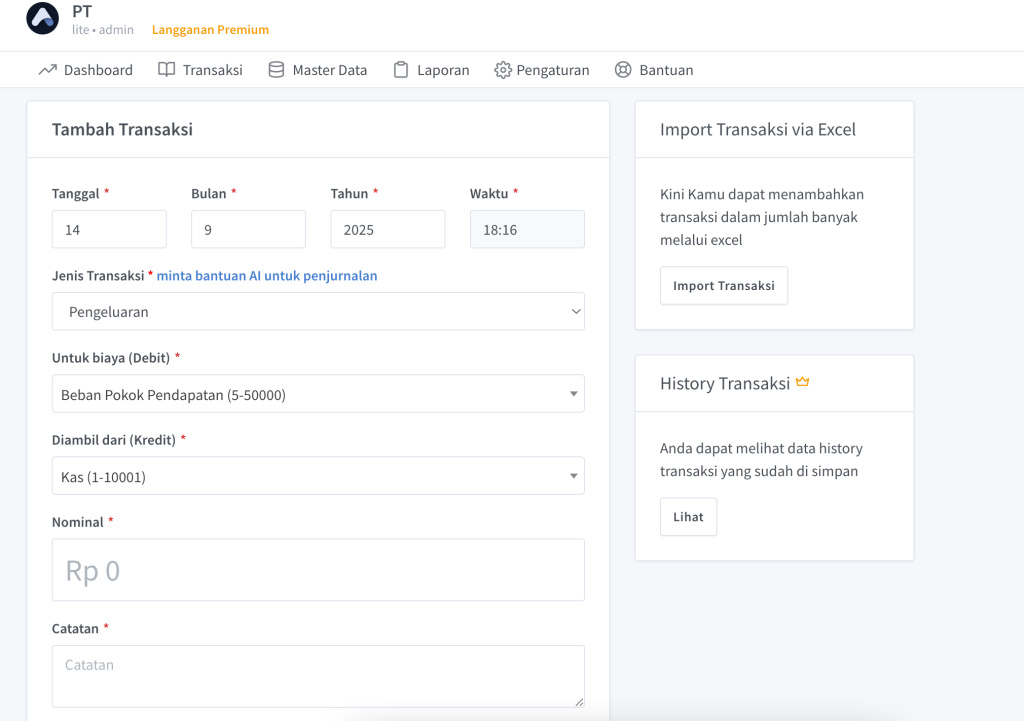Click the Master Data database icon
The height and width of the screenshot is (721, 1024).
(276, 70)
